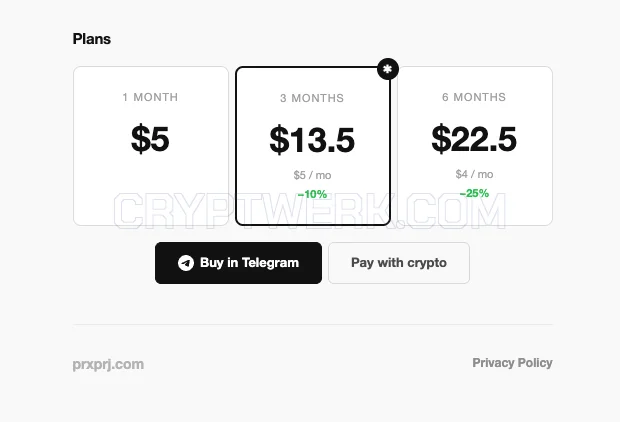
Task: Open the prxprj.com footer link
Action: point(108,364)
